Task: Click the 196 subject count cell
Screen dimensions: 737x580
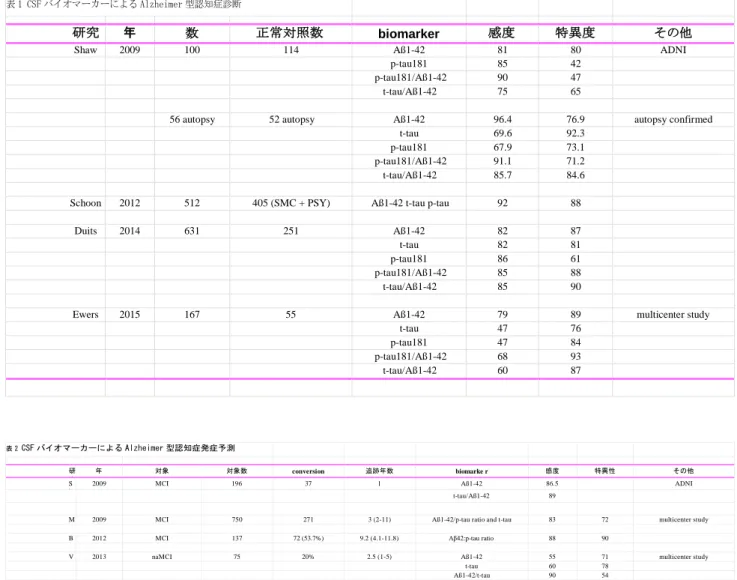Action: point(237,484)
